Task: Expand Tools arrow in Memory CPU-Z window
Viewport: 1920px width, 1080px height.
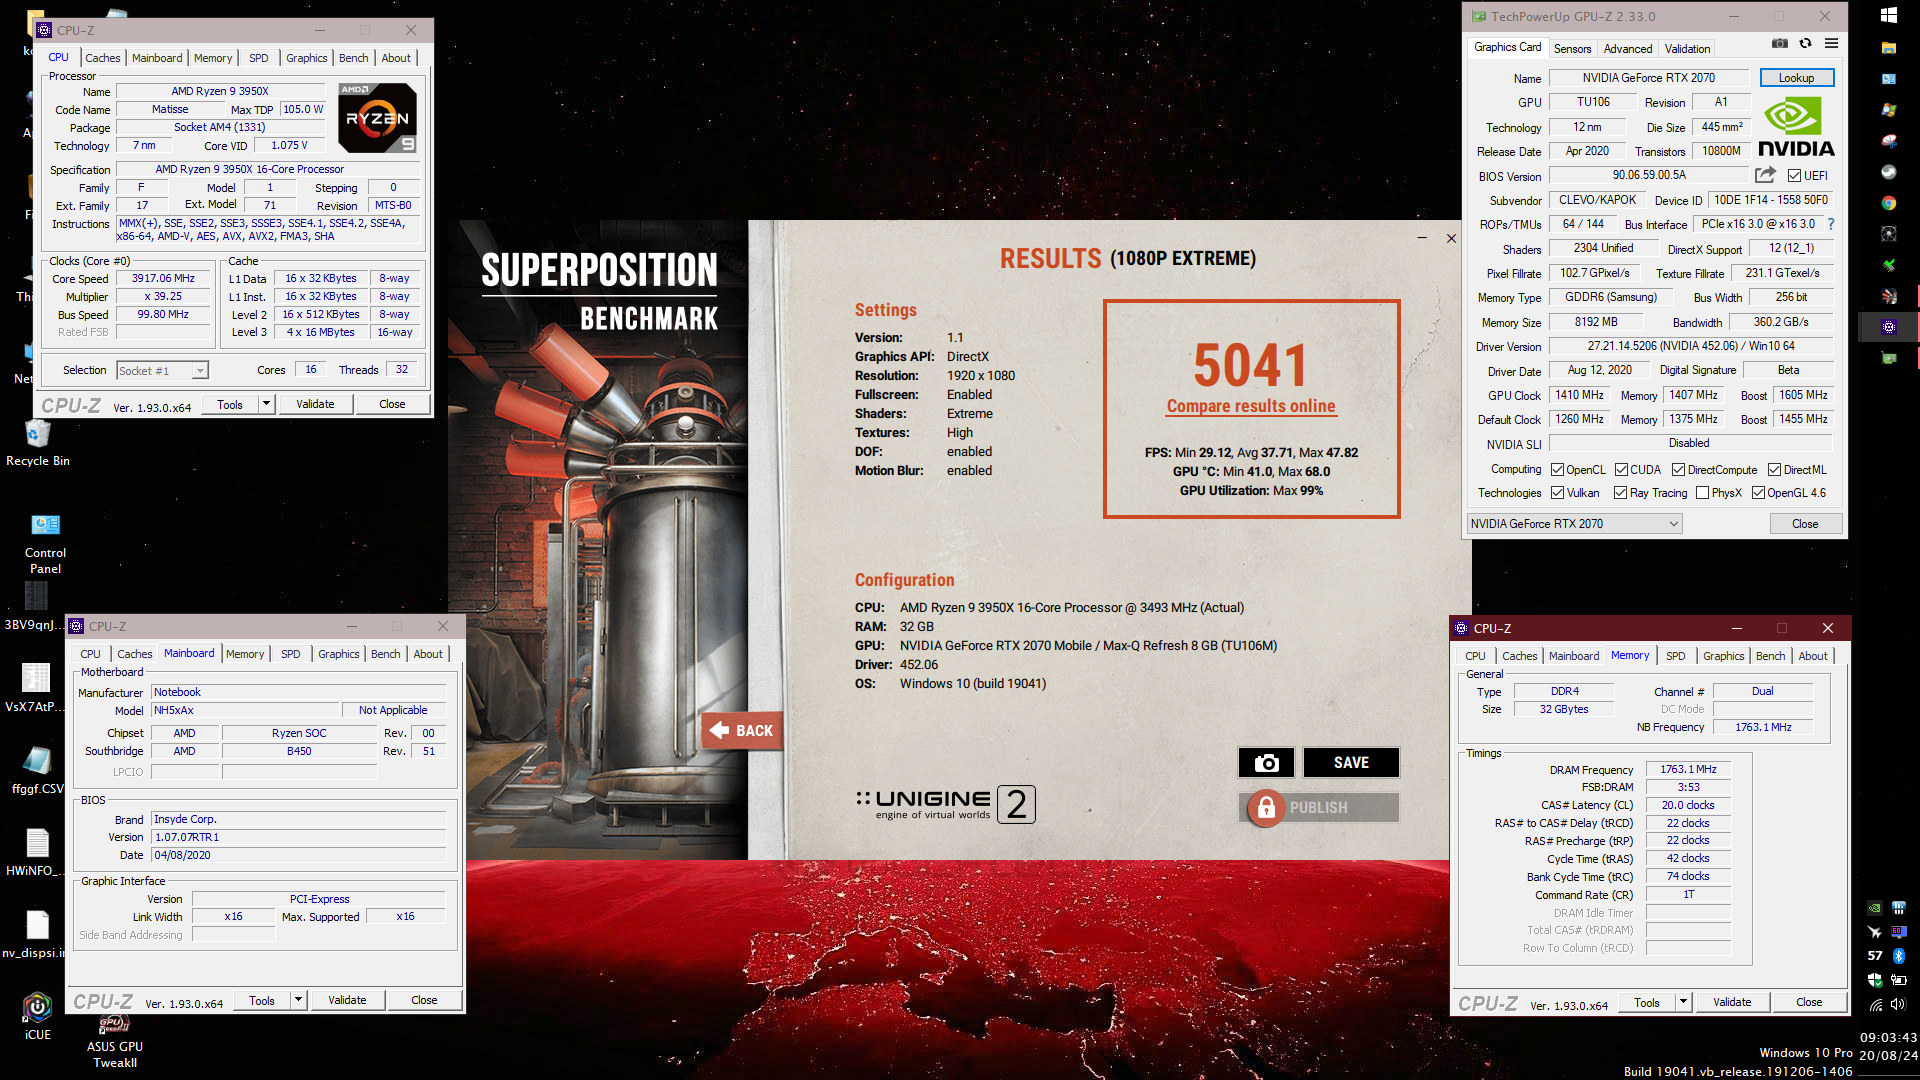Action: (1683, 1002)
